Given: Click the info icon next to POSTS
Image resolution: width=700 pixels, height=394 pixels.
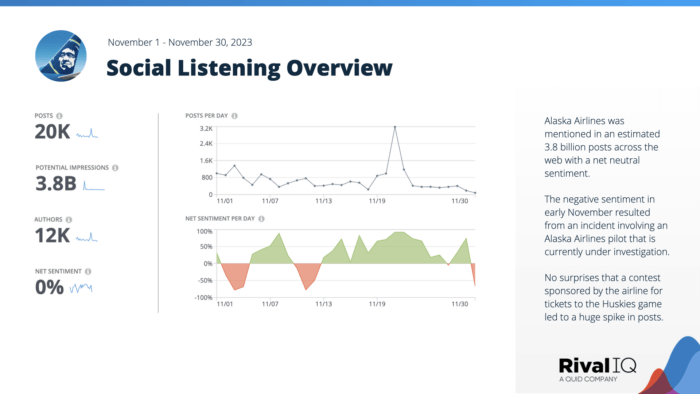Looking at the screenshot, I should pos(59,116).
